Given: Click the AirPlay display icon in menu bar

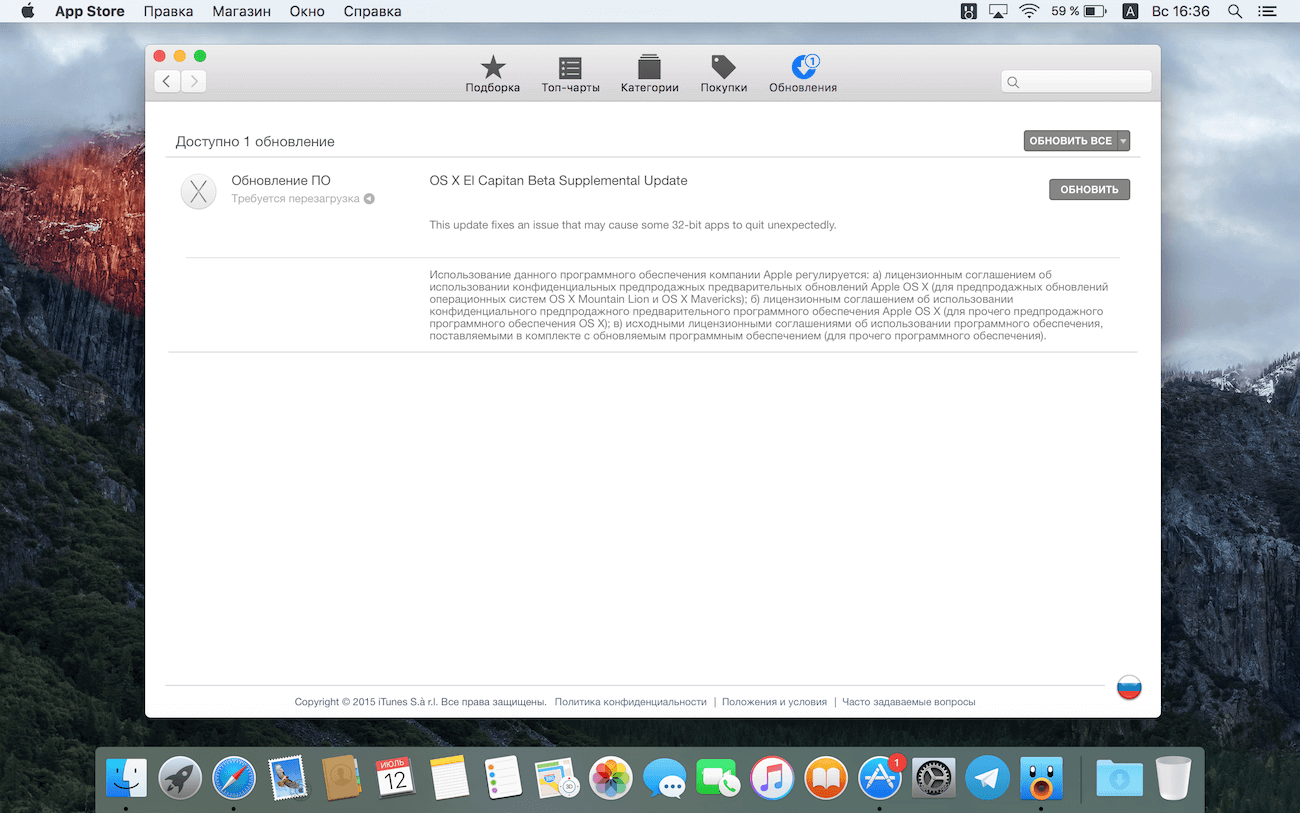Looking at the screenshot, I should [x=998, y=11].
